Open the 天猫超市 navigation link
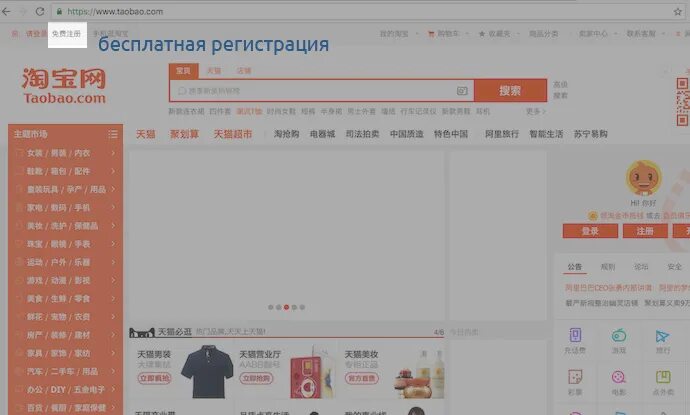690x415 pixels. coord(233,134)
